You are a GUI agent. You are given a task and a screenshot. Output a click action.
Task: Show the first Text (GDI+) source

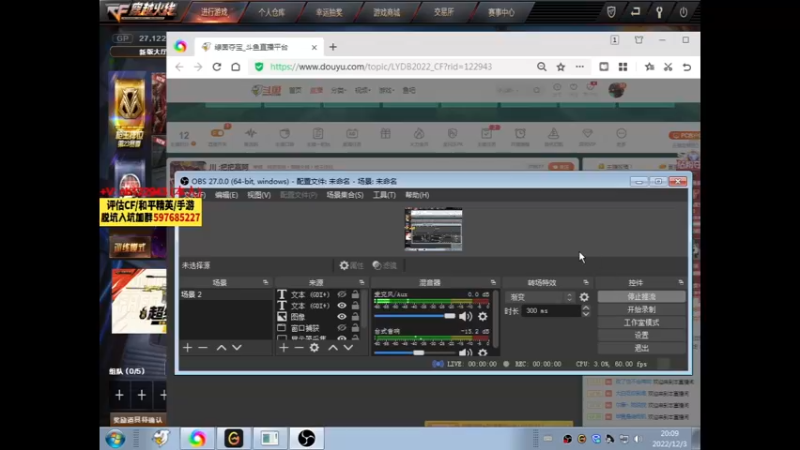[342, 294]
